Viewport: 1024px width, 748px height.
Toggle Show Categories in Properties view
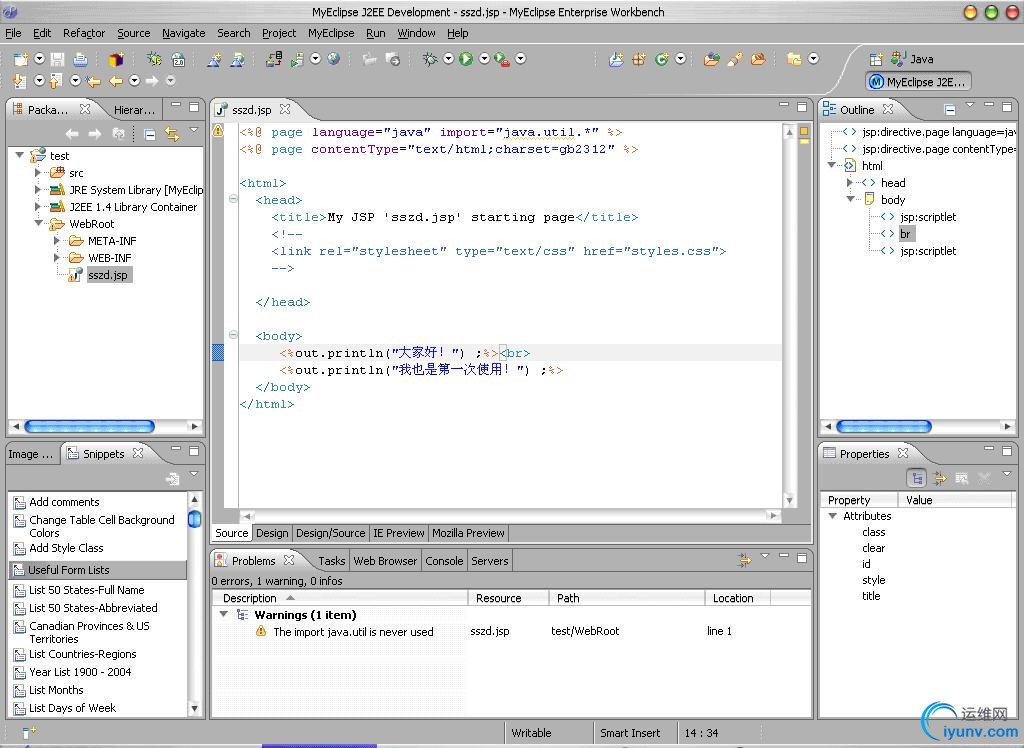[917, 478]
